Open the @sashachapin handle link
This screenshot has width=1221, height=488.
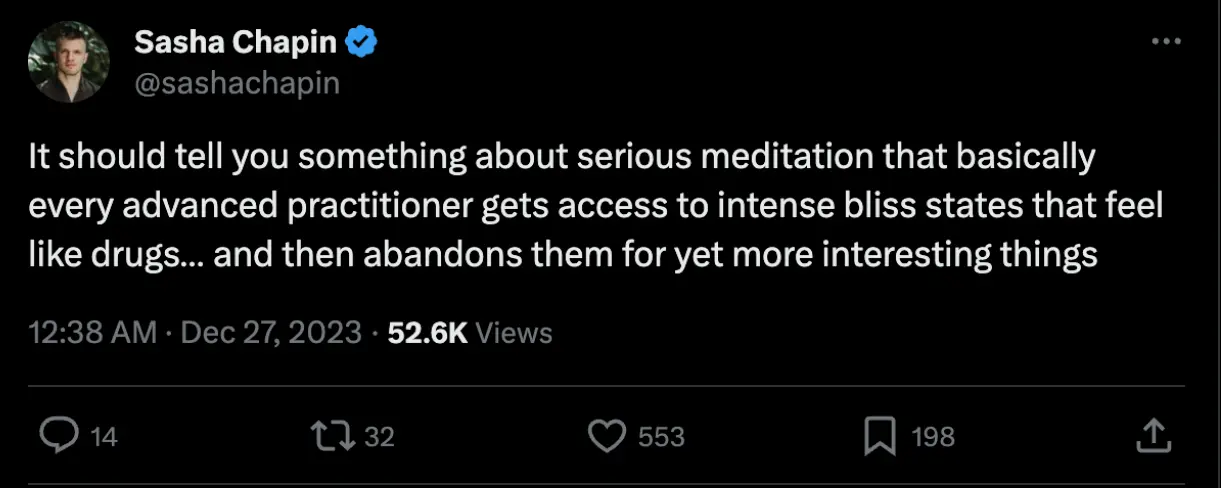tap(237, 83)
